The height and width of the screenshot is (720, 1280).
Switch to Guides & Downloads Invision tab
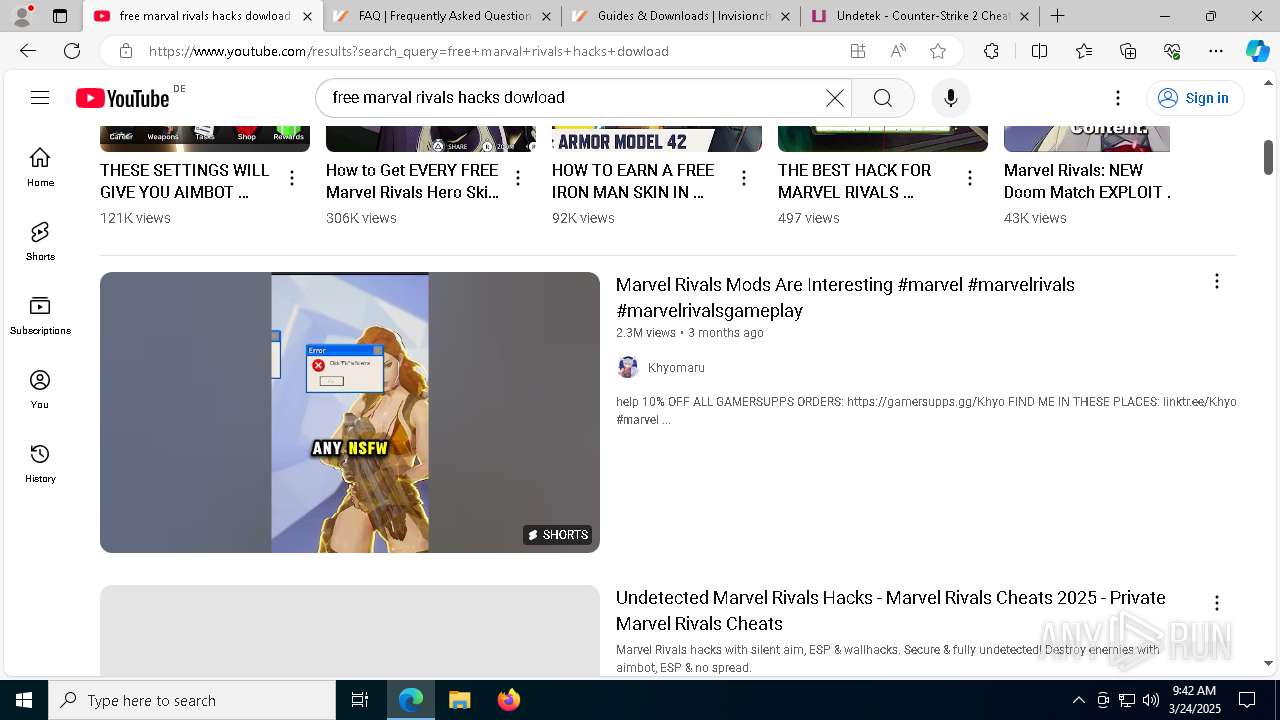pos(680,16)
